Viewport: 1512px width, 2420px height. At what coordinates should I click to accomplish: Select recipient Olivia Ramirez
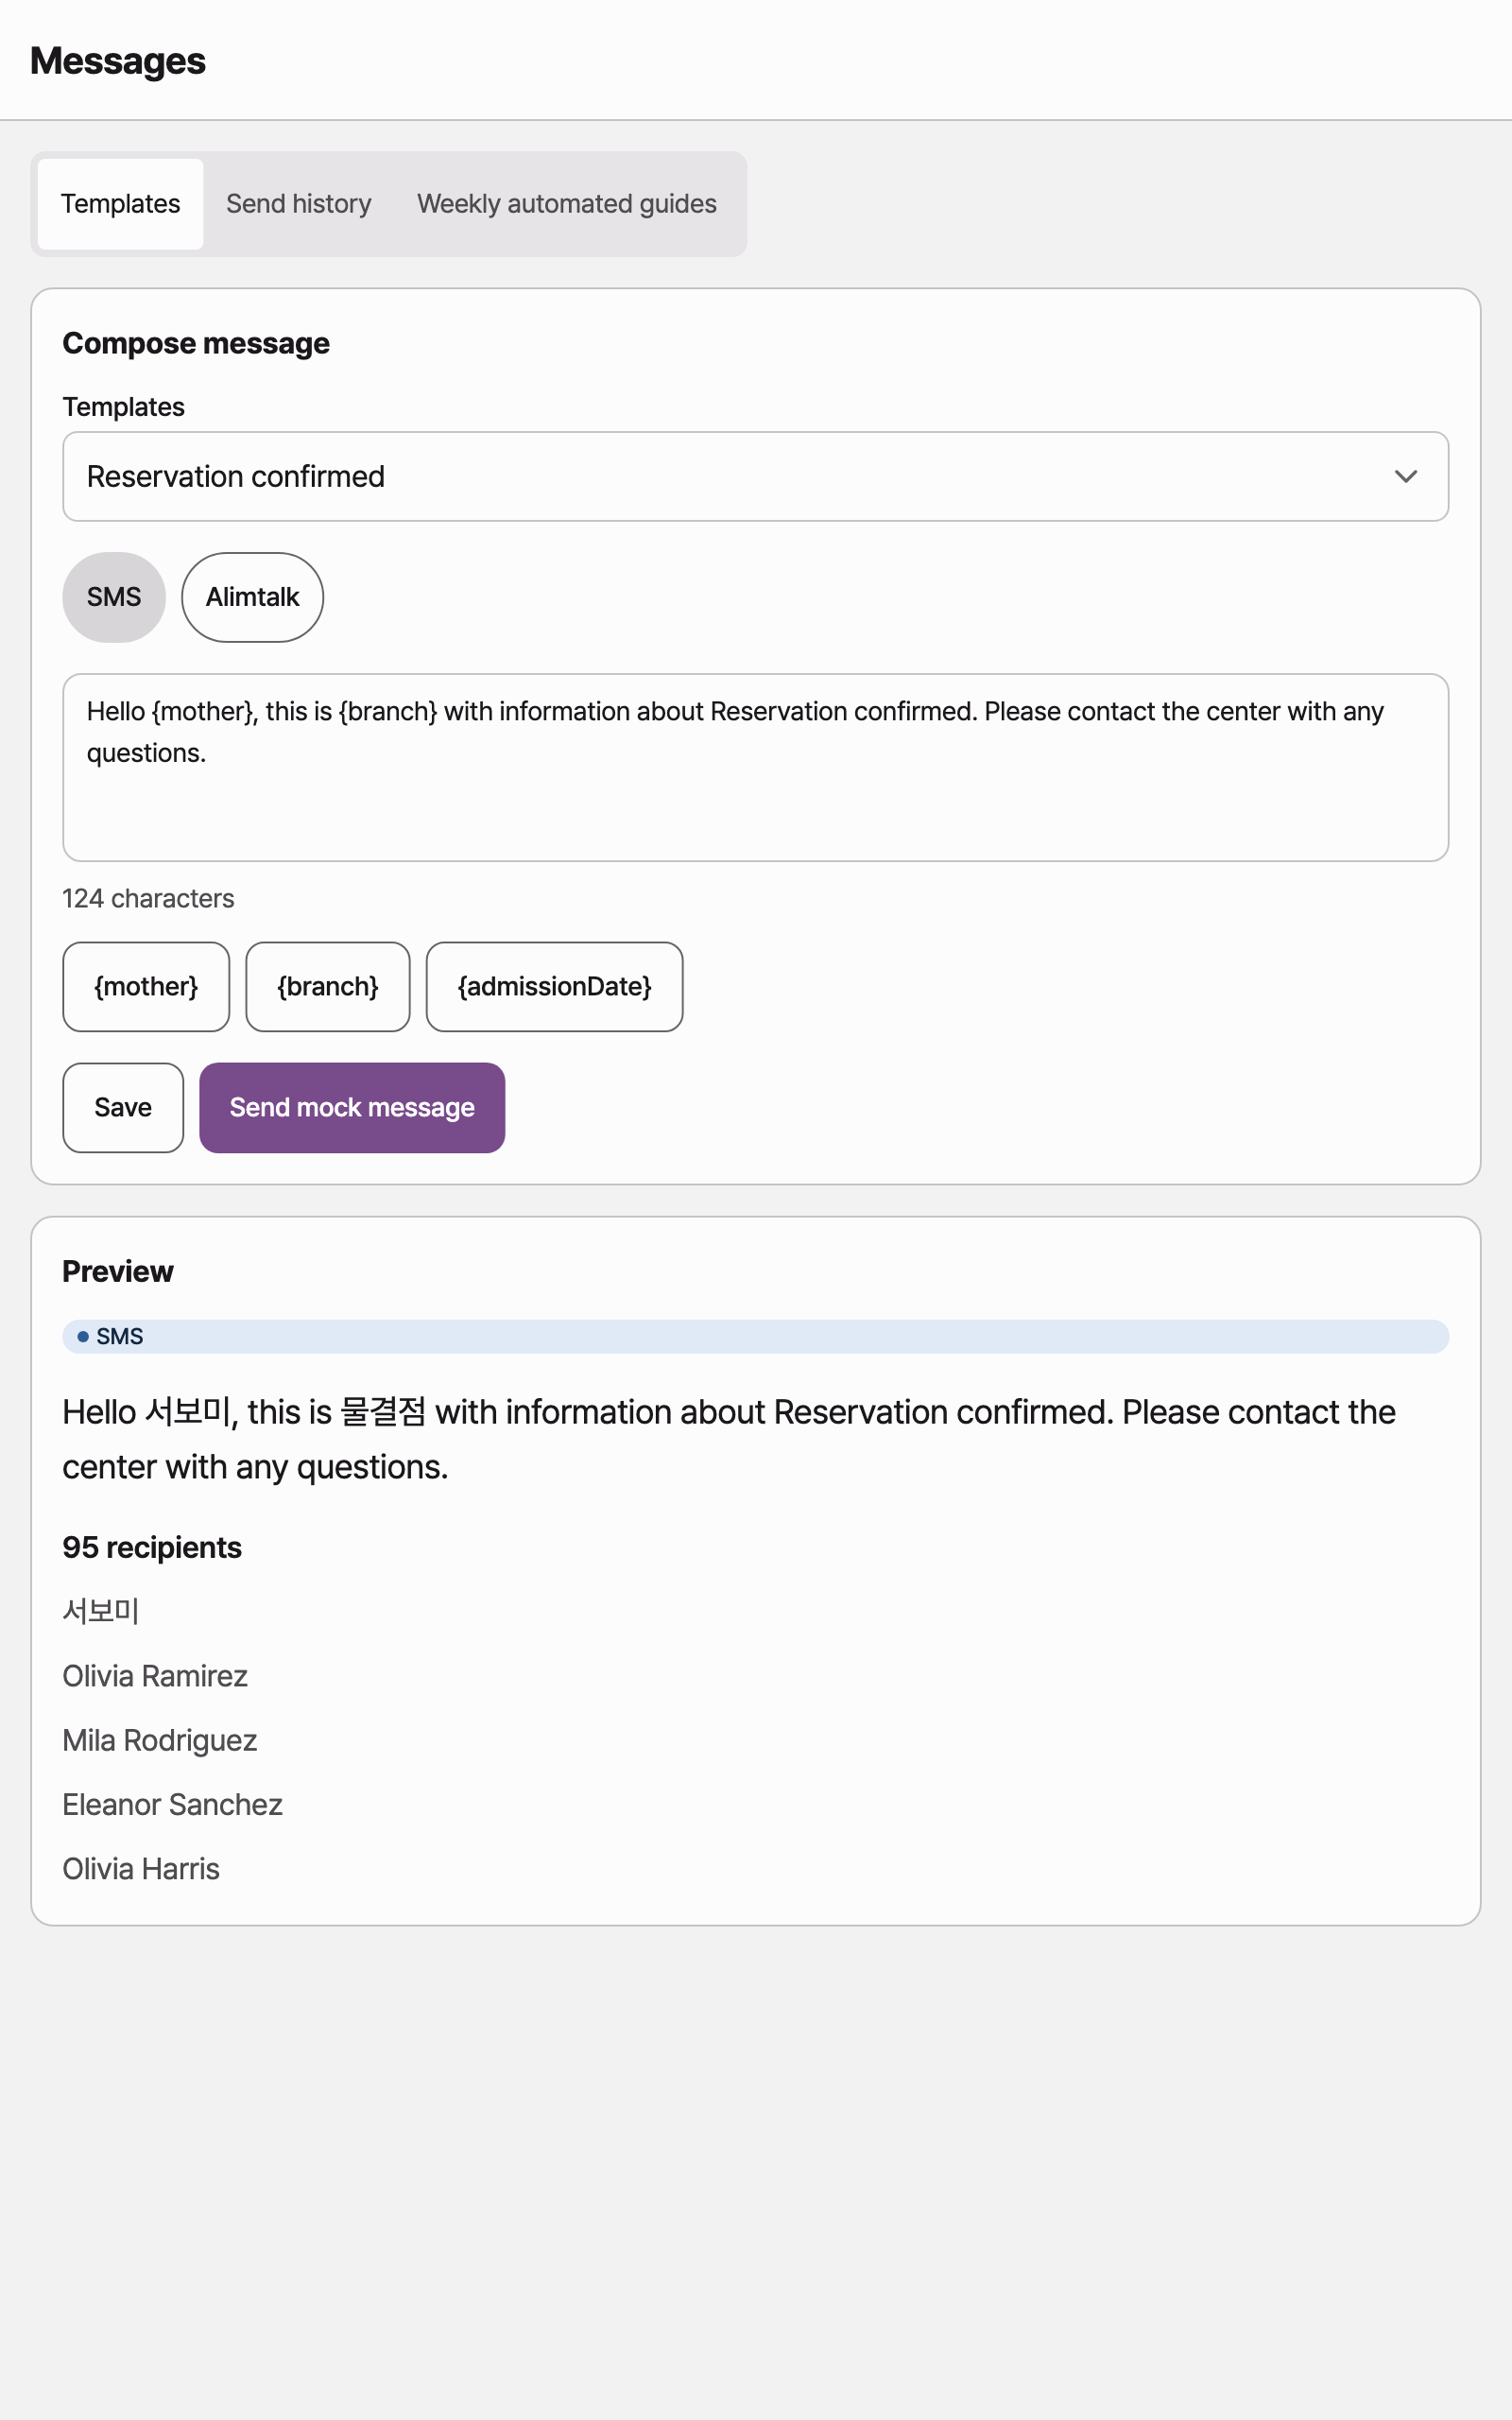155,1676
